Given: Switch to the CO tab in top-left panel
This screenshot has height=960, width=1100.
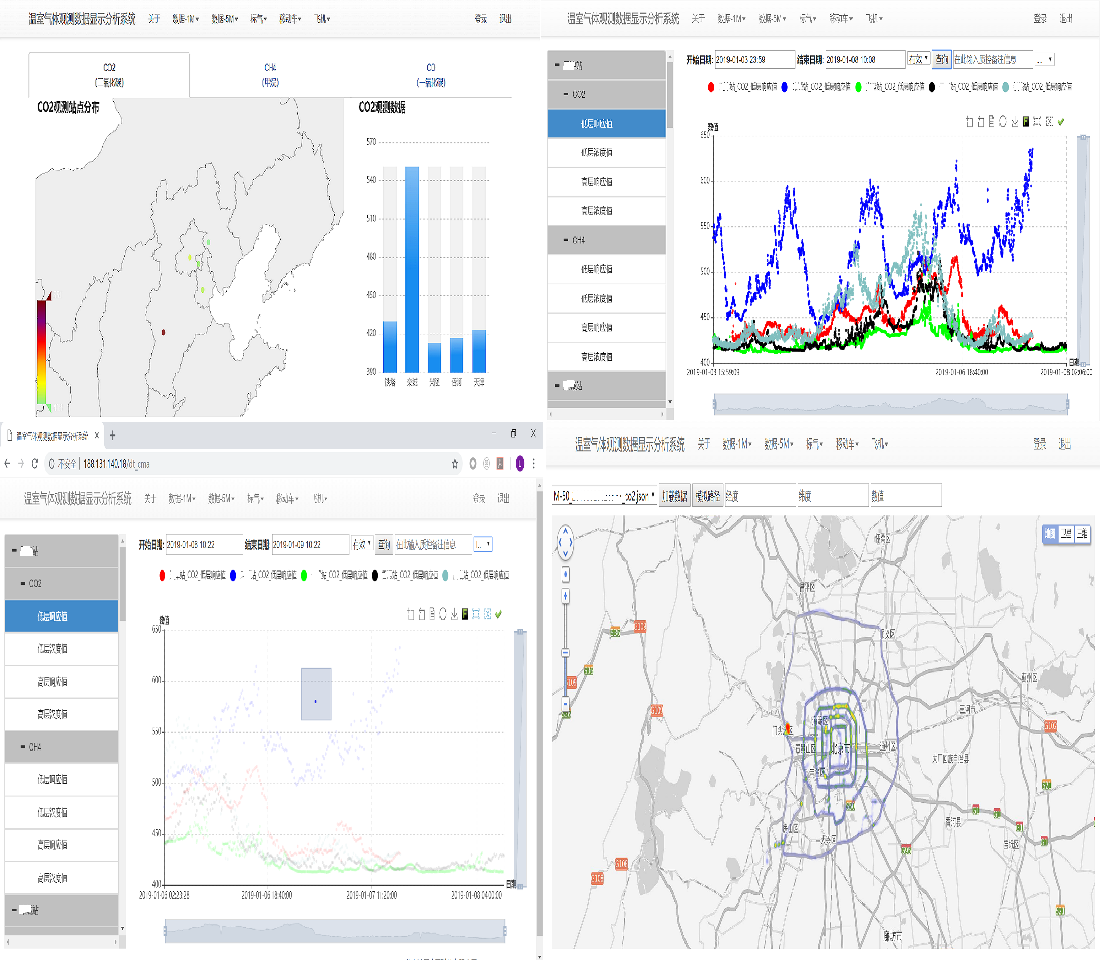Looking at the screenshot, I should pos(431,74).
